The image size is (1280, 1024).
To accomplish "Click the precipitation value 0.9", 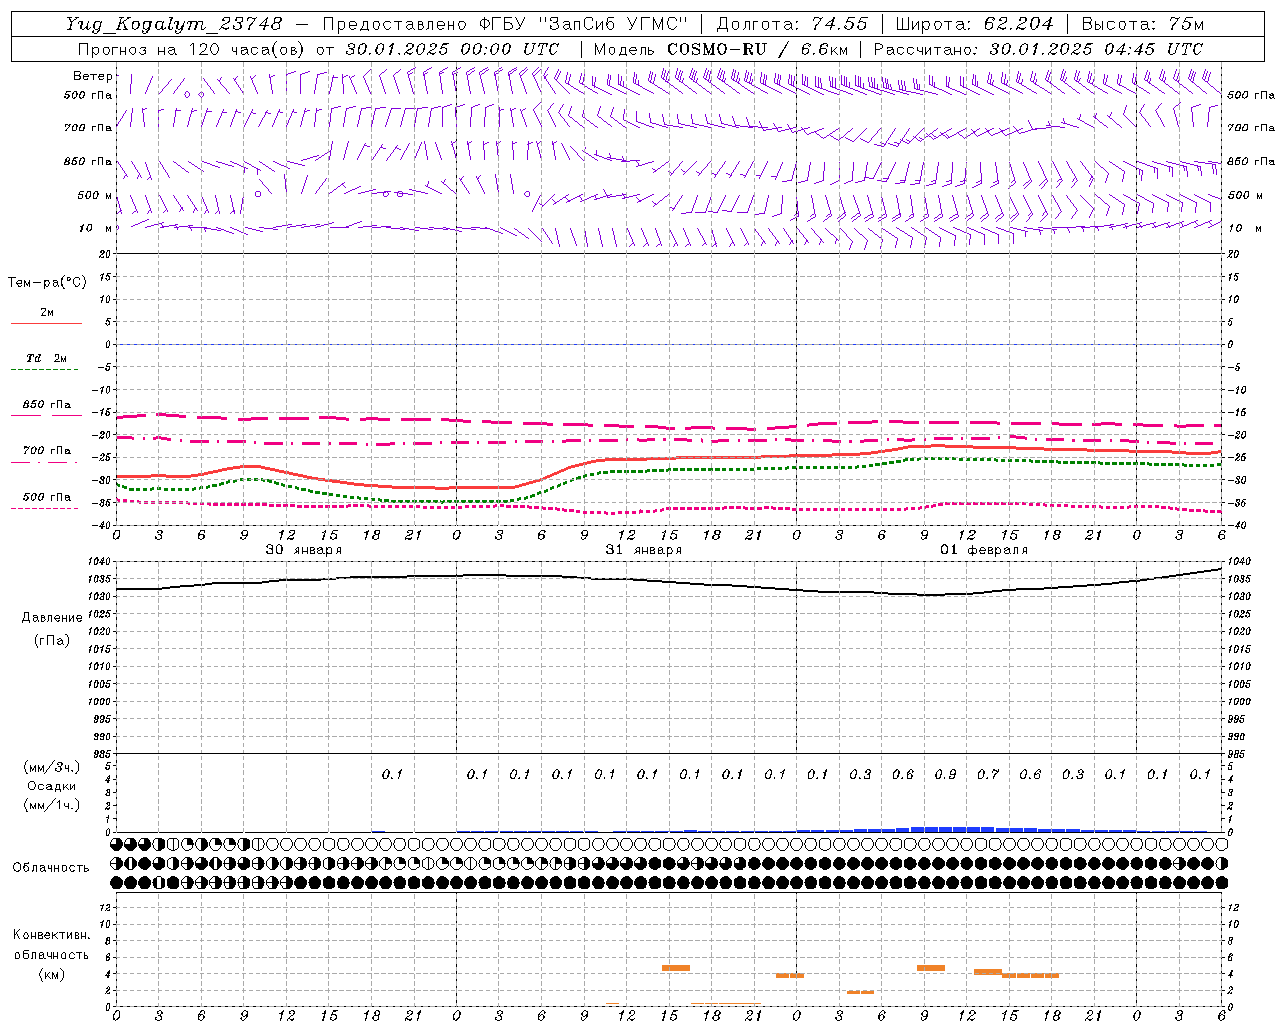I will tap(945, 774).
